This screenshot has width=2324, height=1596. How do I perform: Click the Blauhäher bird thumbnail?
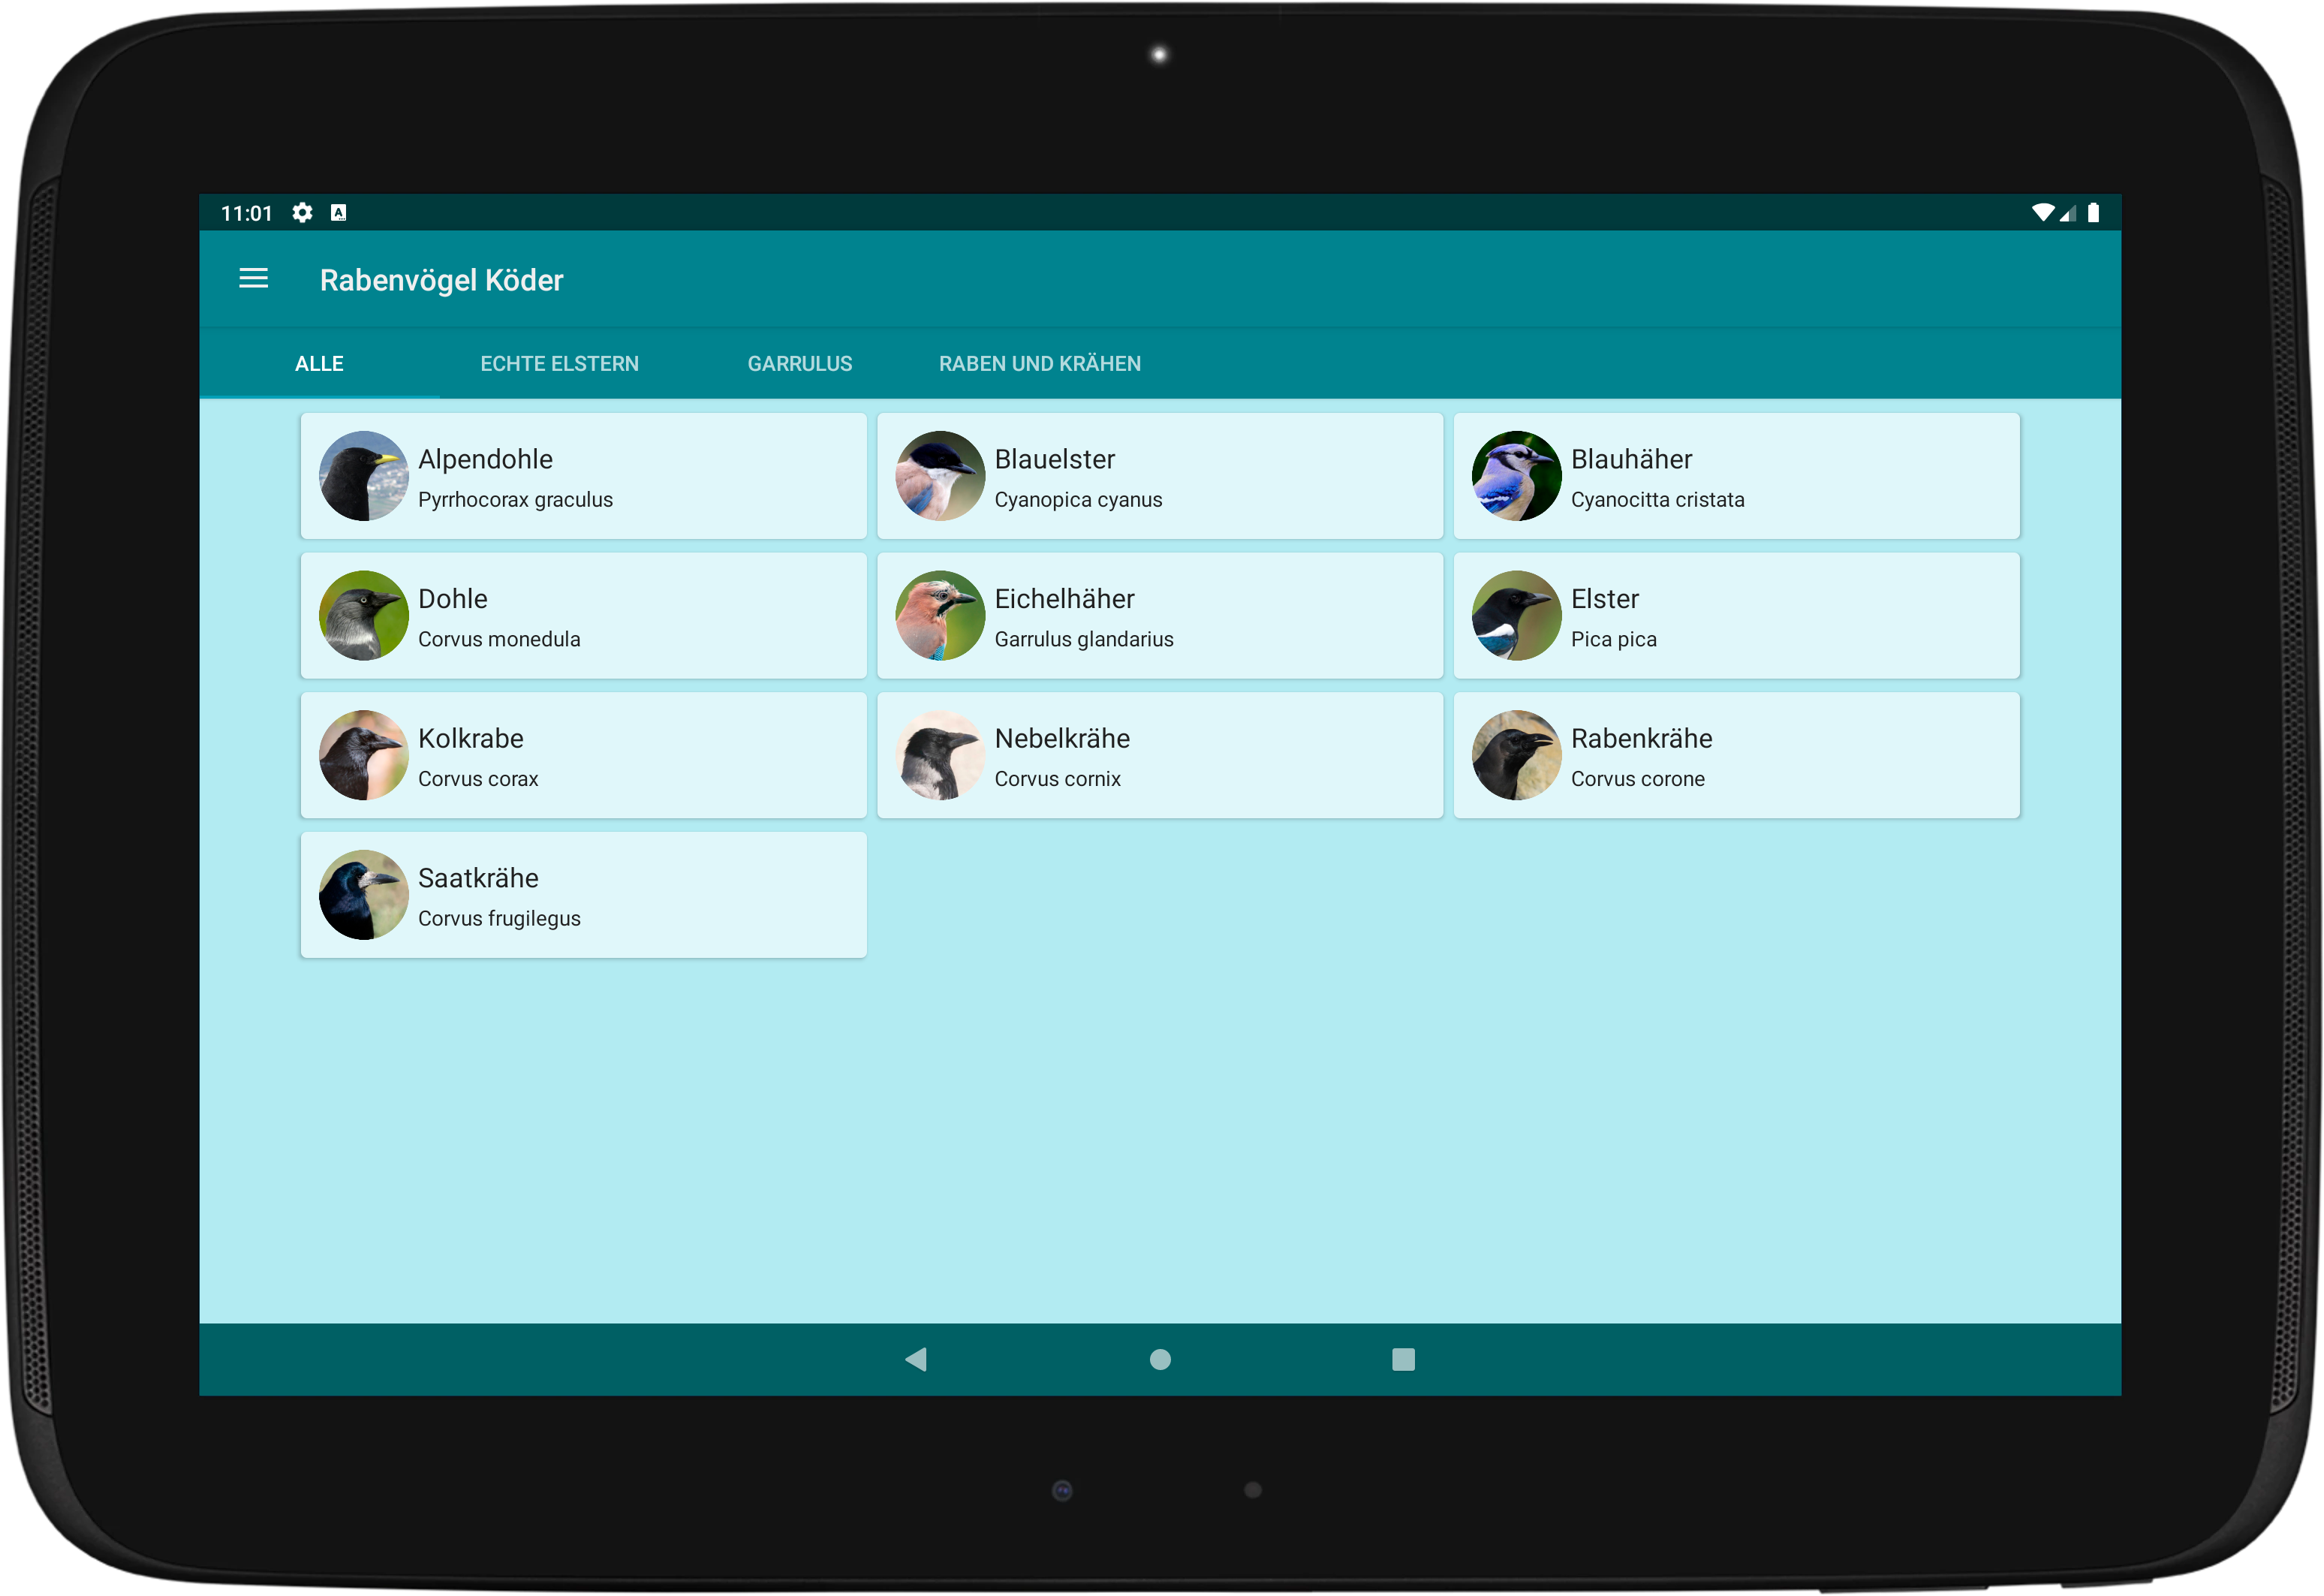(1515, 476)
